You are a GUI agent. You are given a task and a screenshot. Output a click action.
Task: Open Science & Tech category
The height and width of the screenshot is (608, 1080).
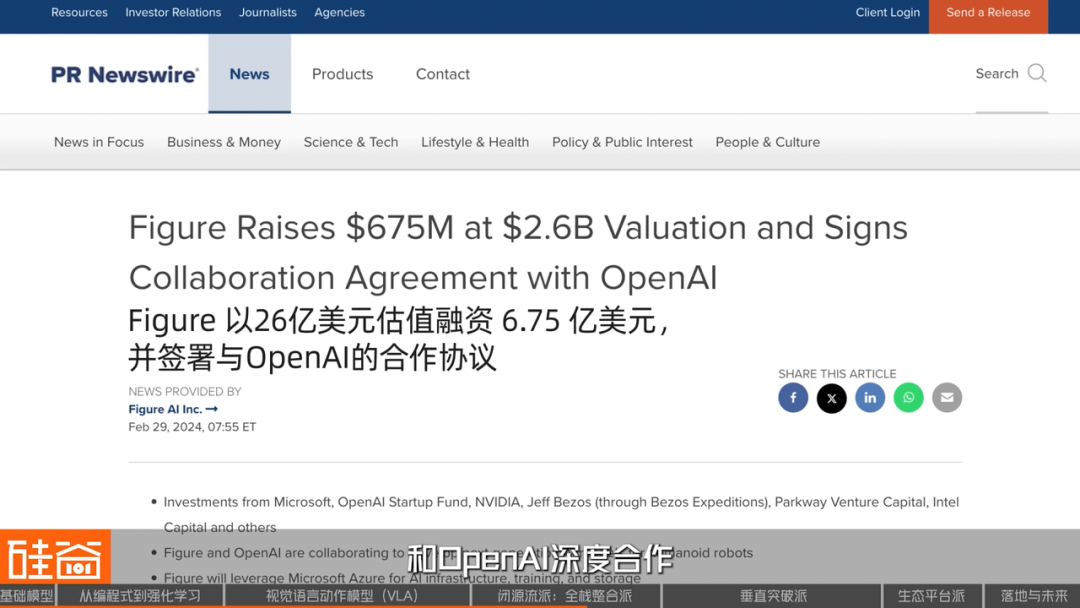[x=351, y=142]
